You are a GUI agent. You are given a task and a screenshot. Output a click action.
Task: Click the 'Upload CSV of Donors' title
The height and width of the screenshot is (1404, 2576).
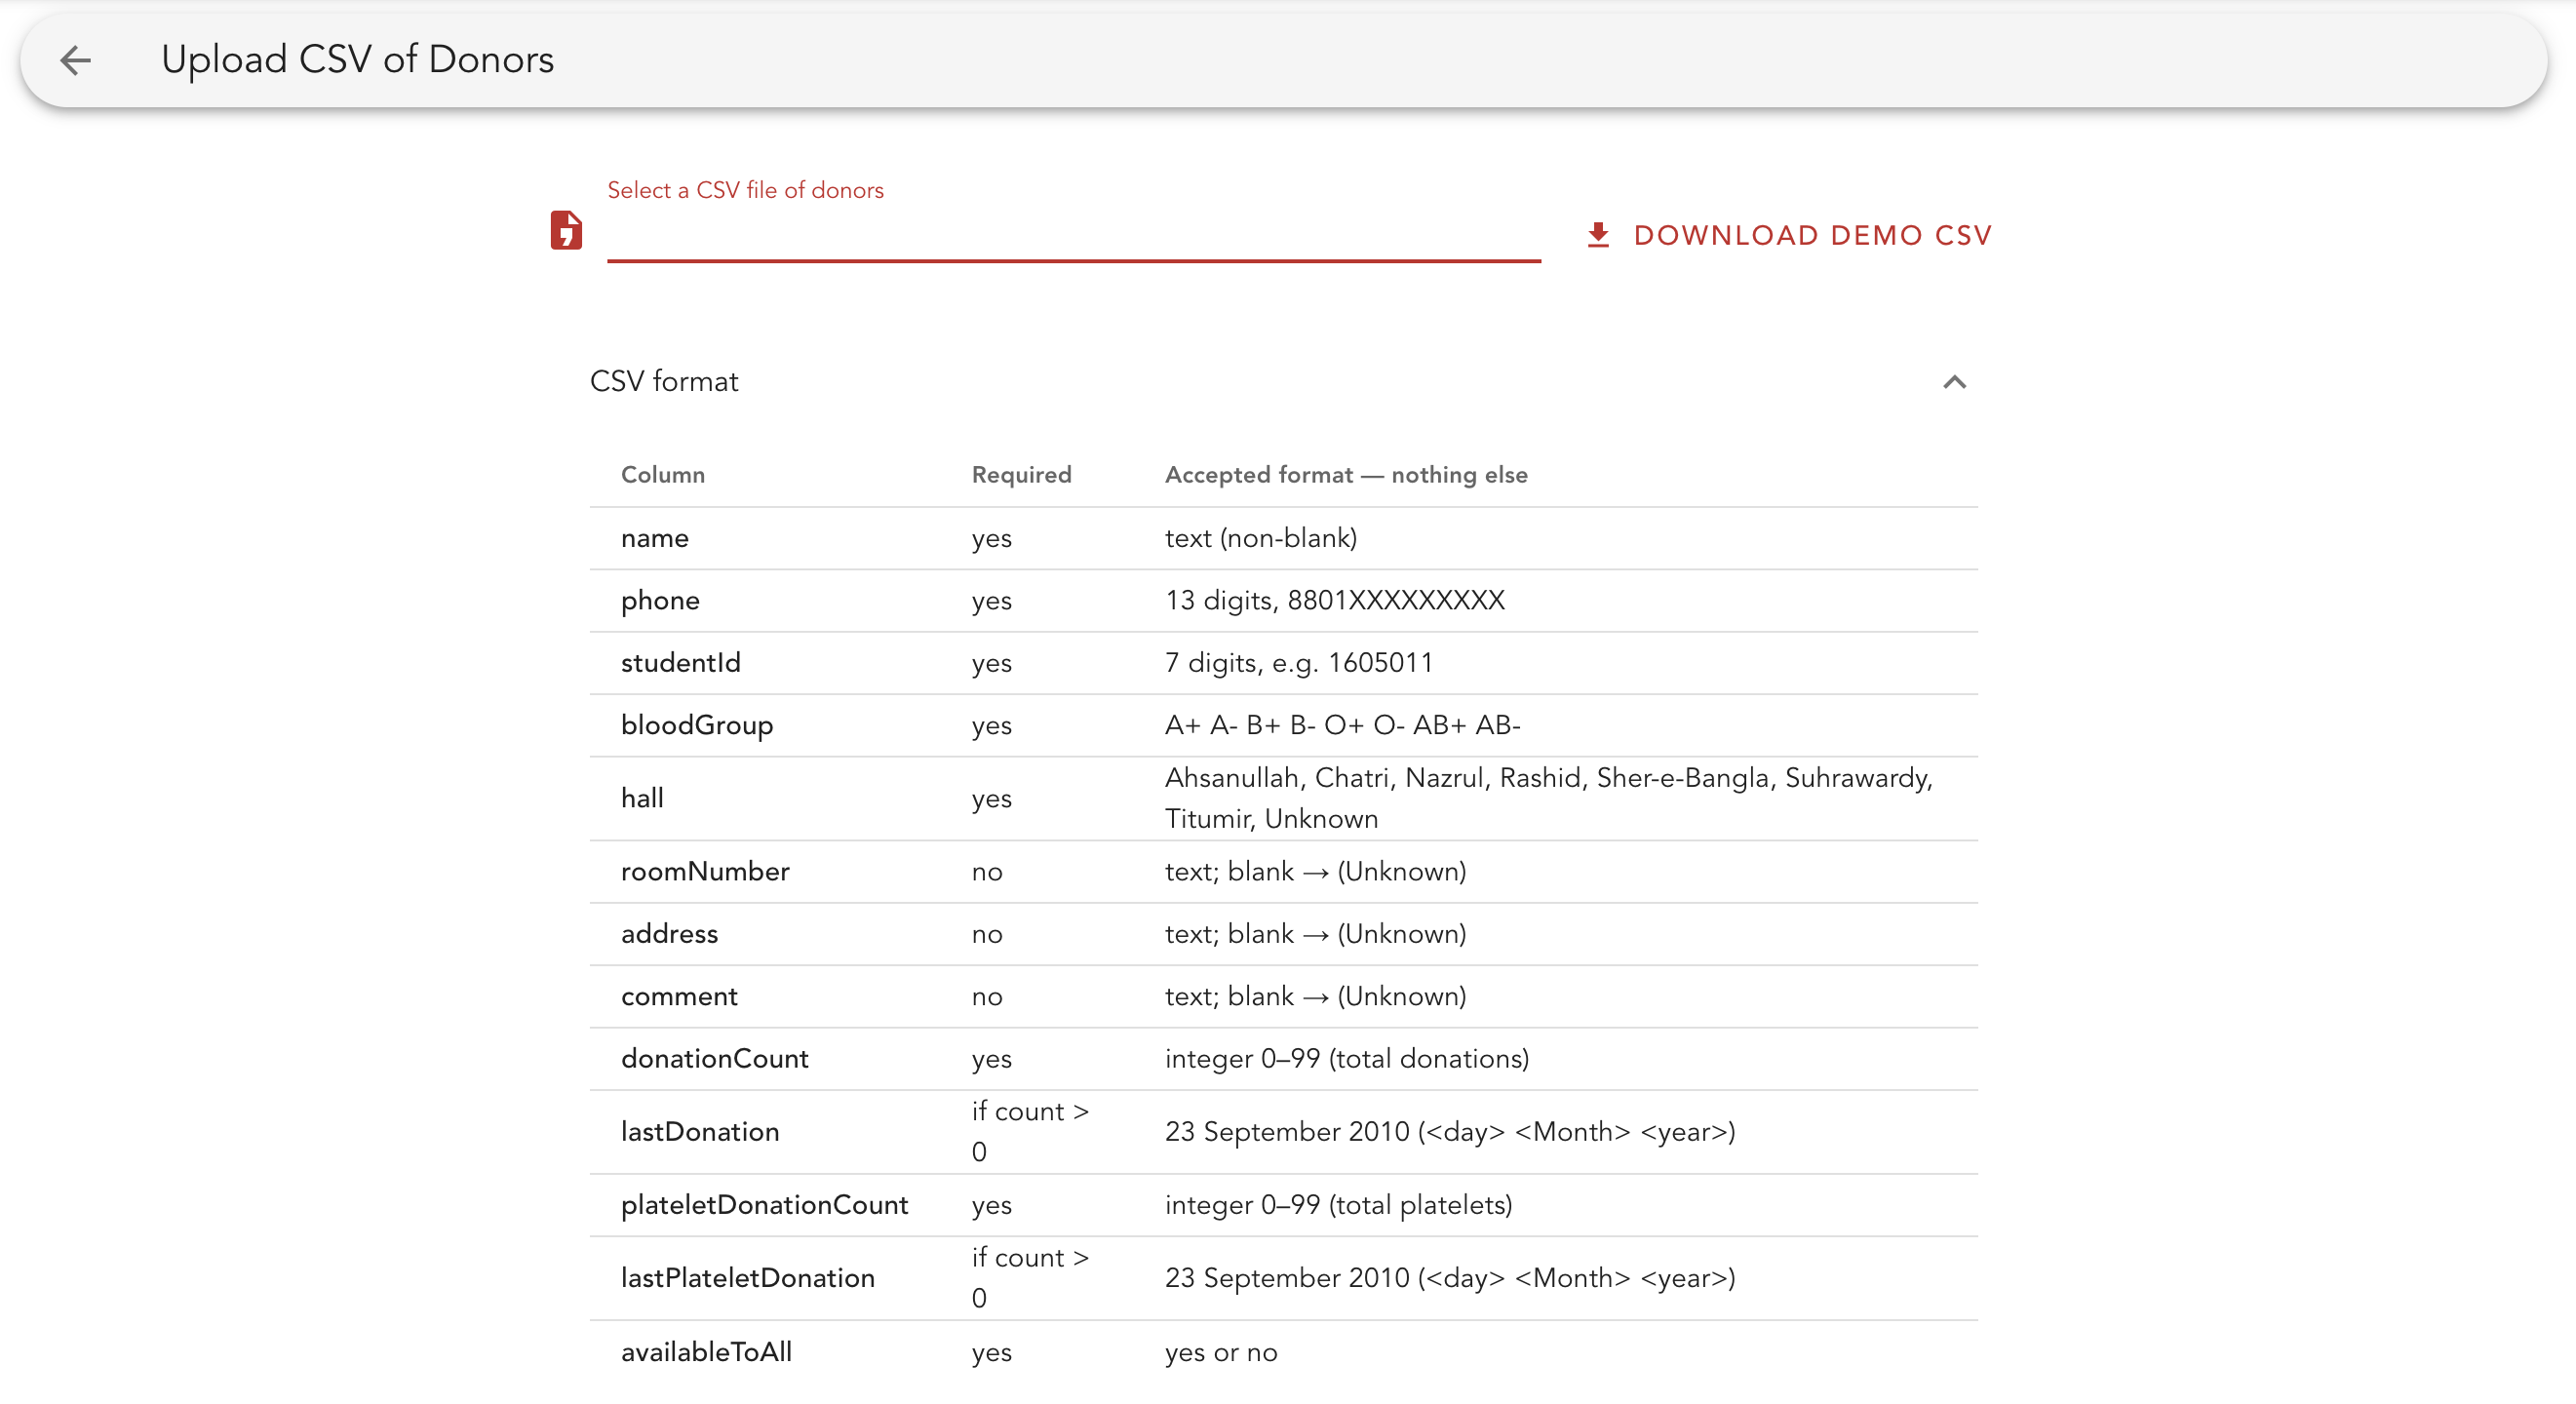click(x=357, y=60)
